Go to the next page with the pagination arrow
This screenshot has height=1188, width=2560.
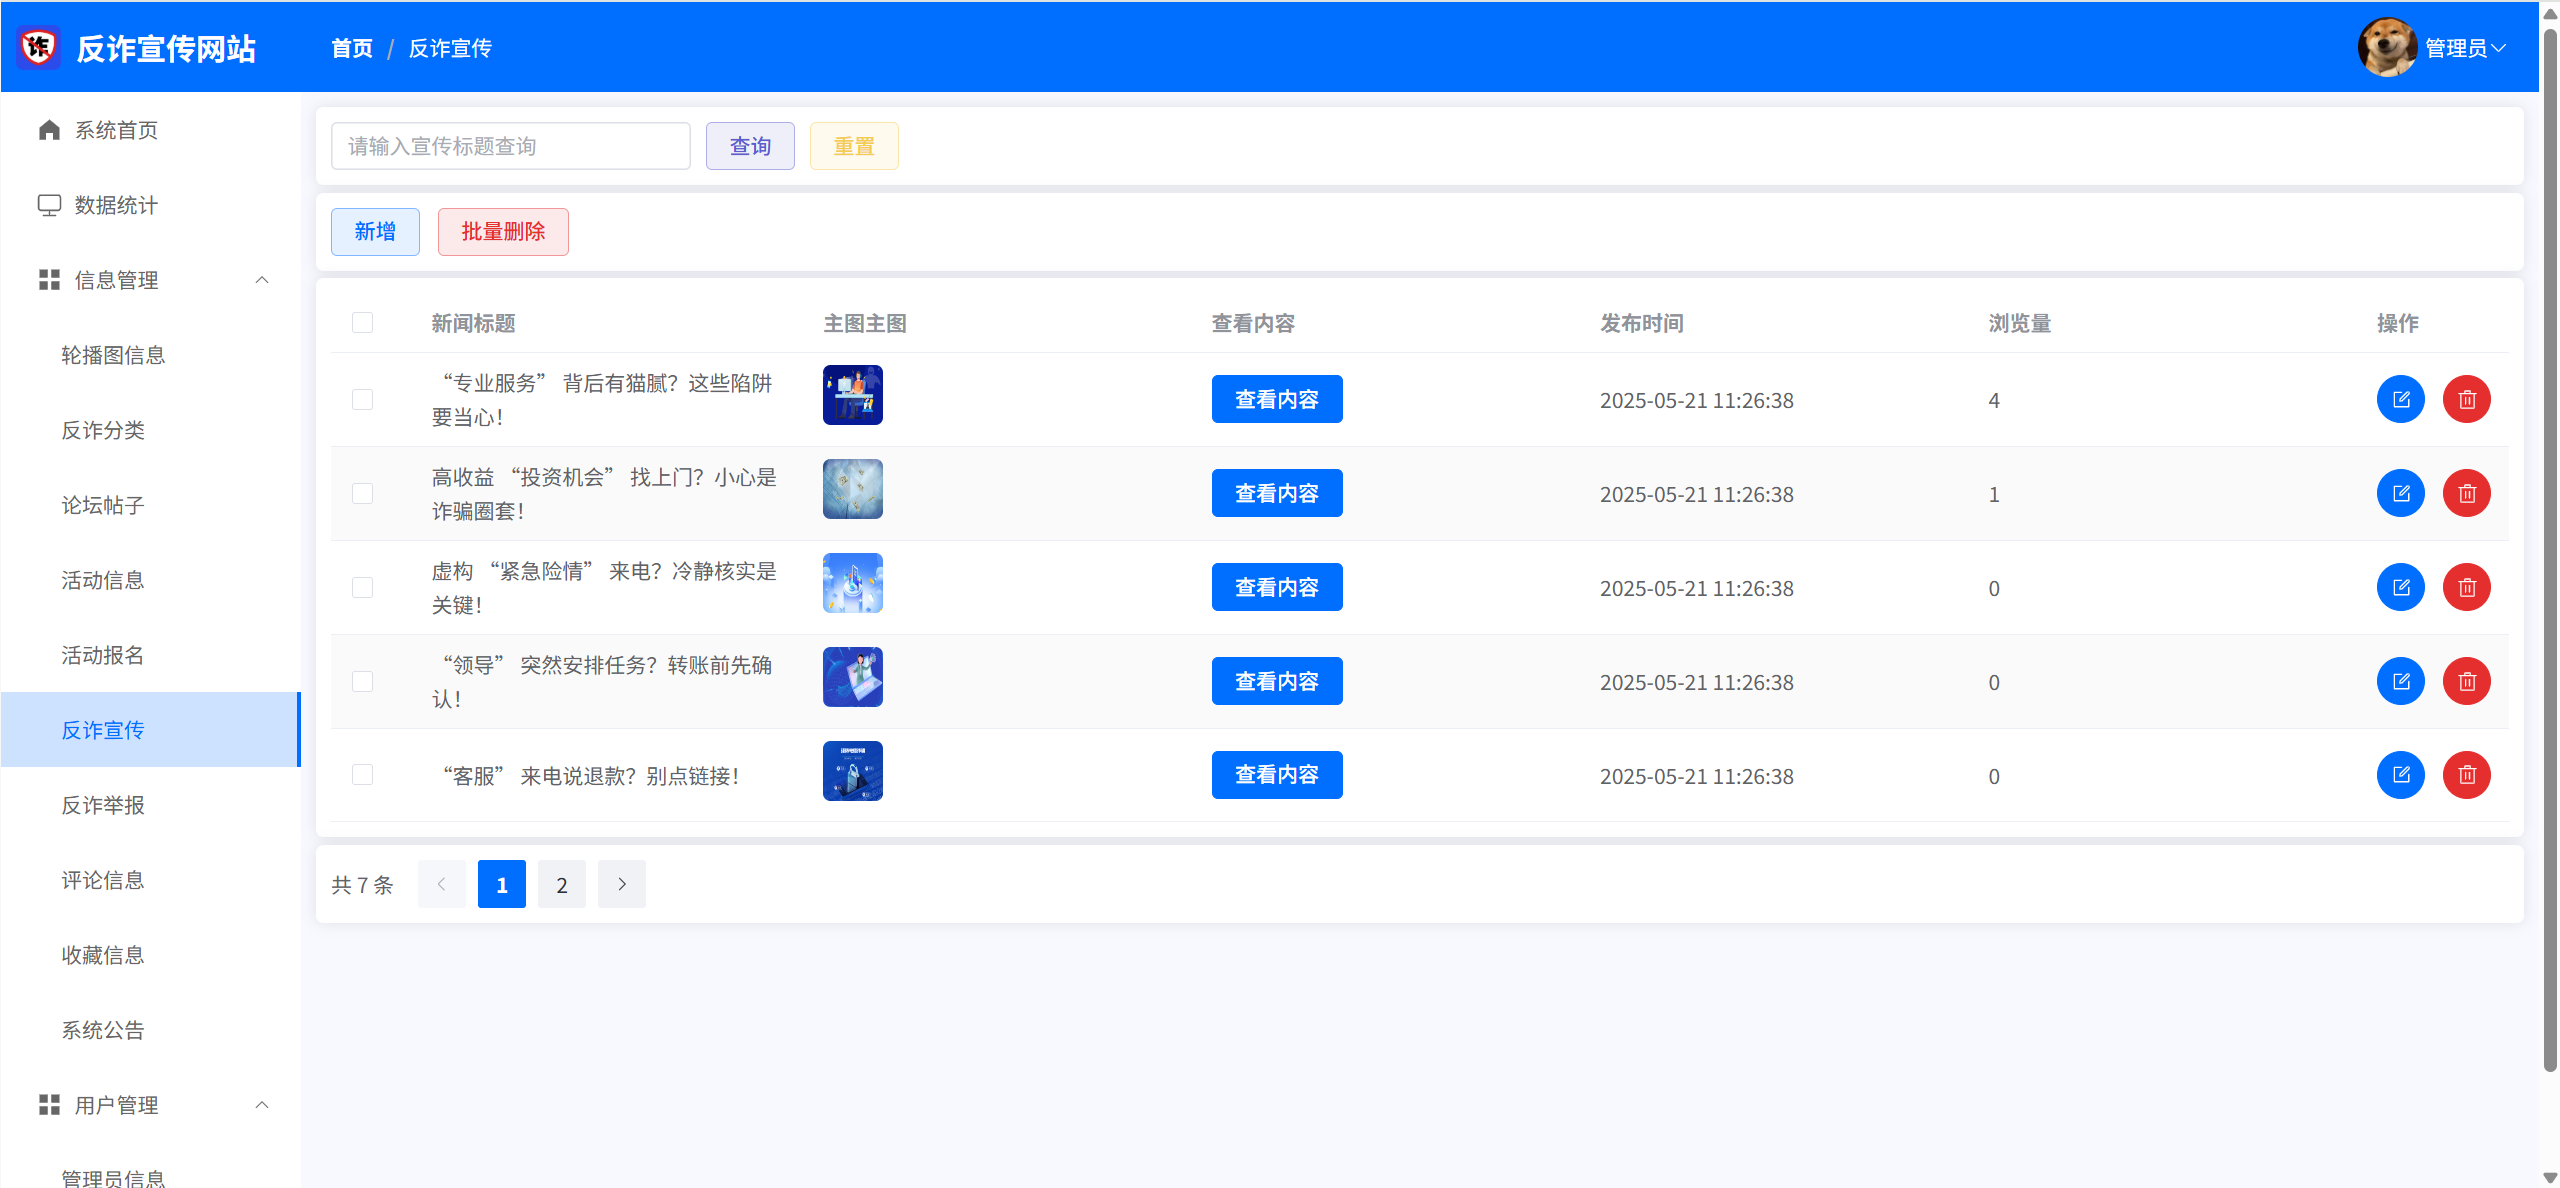click(x=621, y=884)
